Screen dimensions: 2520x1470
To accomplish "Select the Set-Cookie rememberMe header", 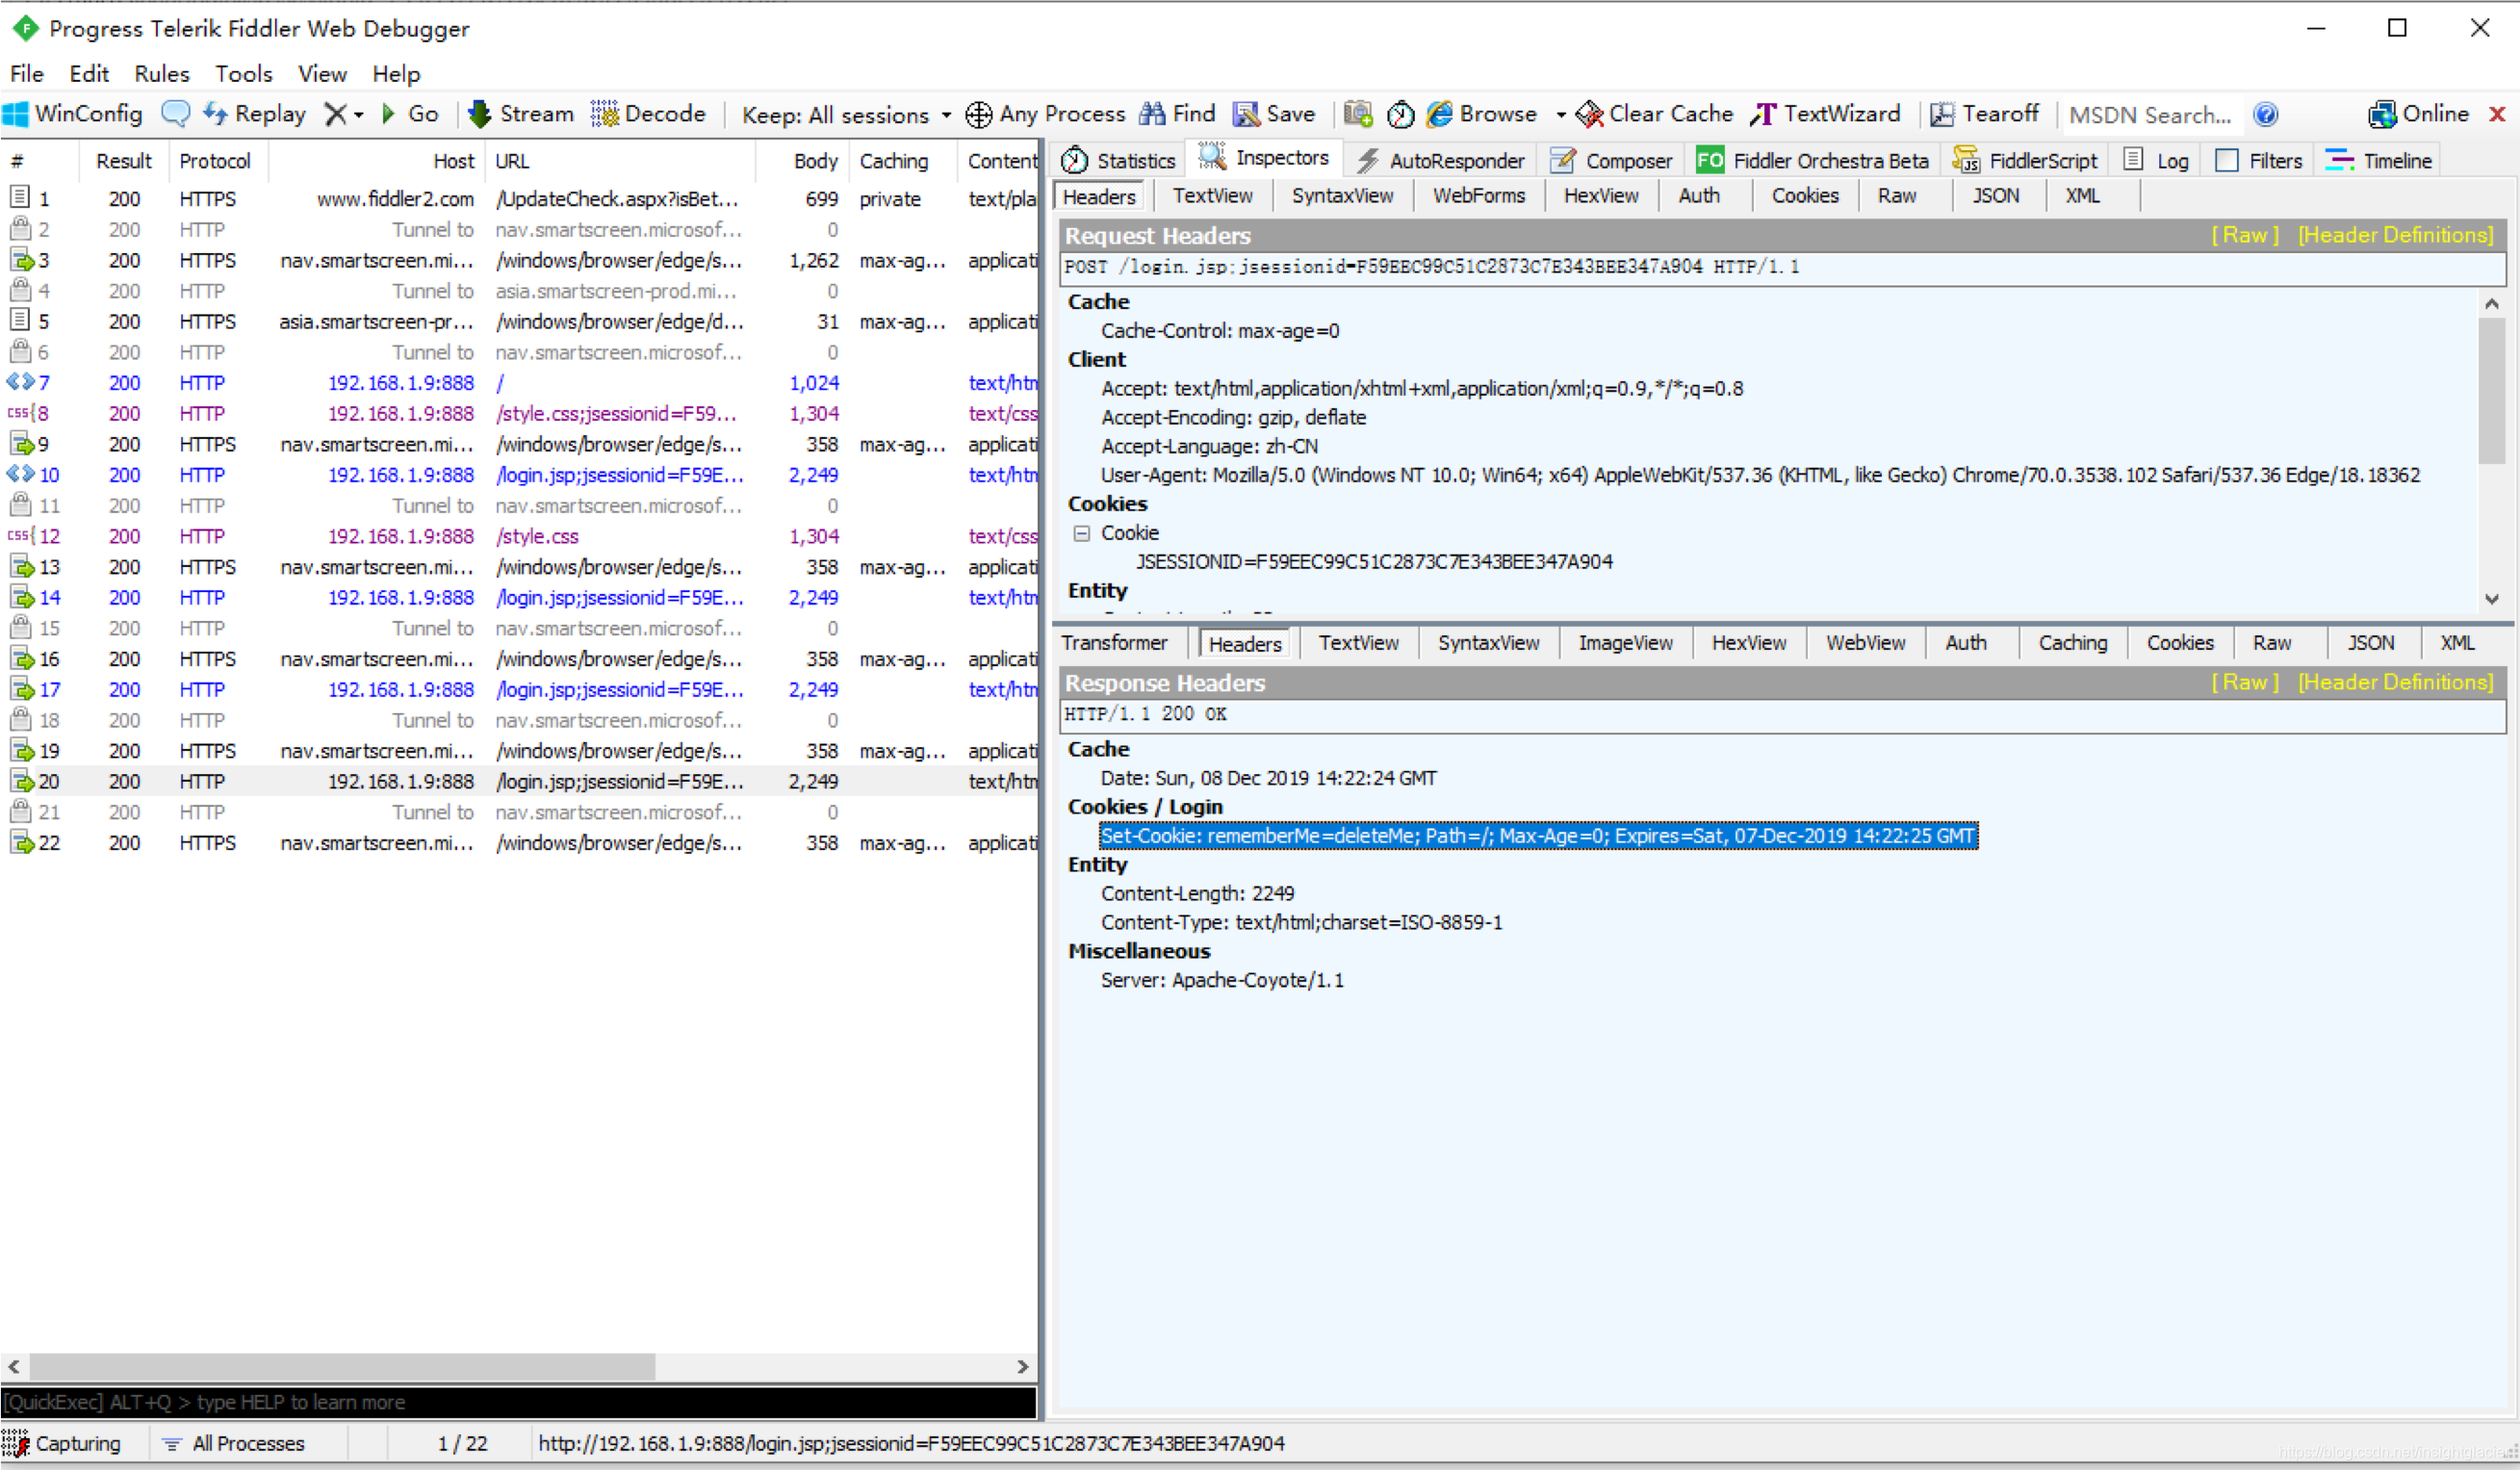I will (x=1538, y=836).
